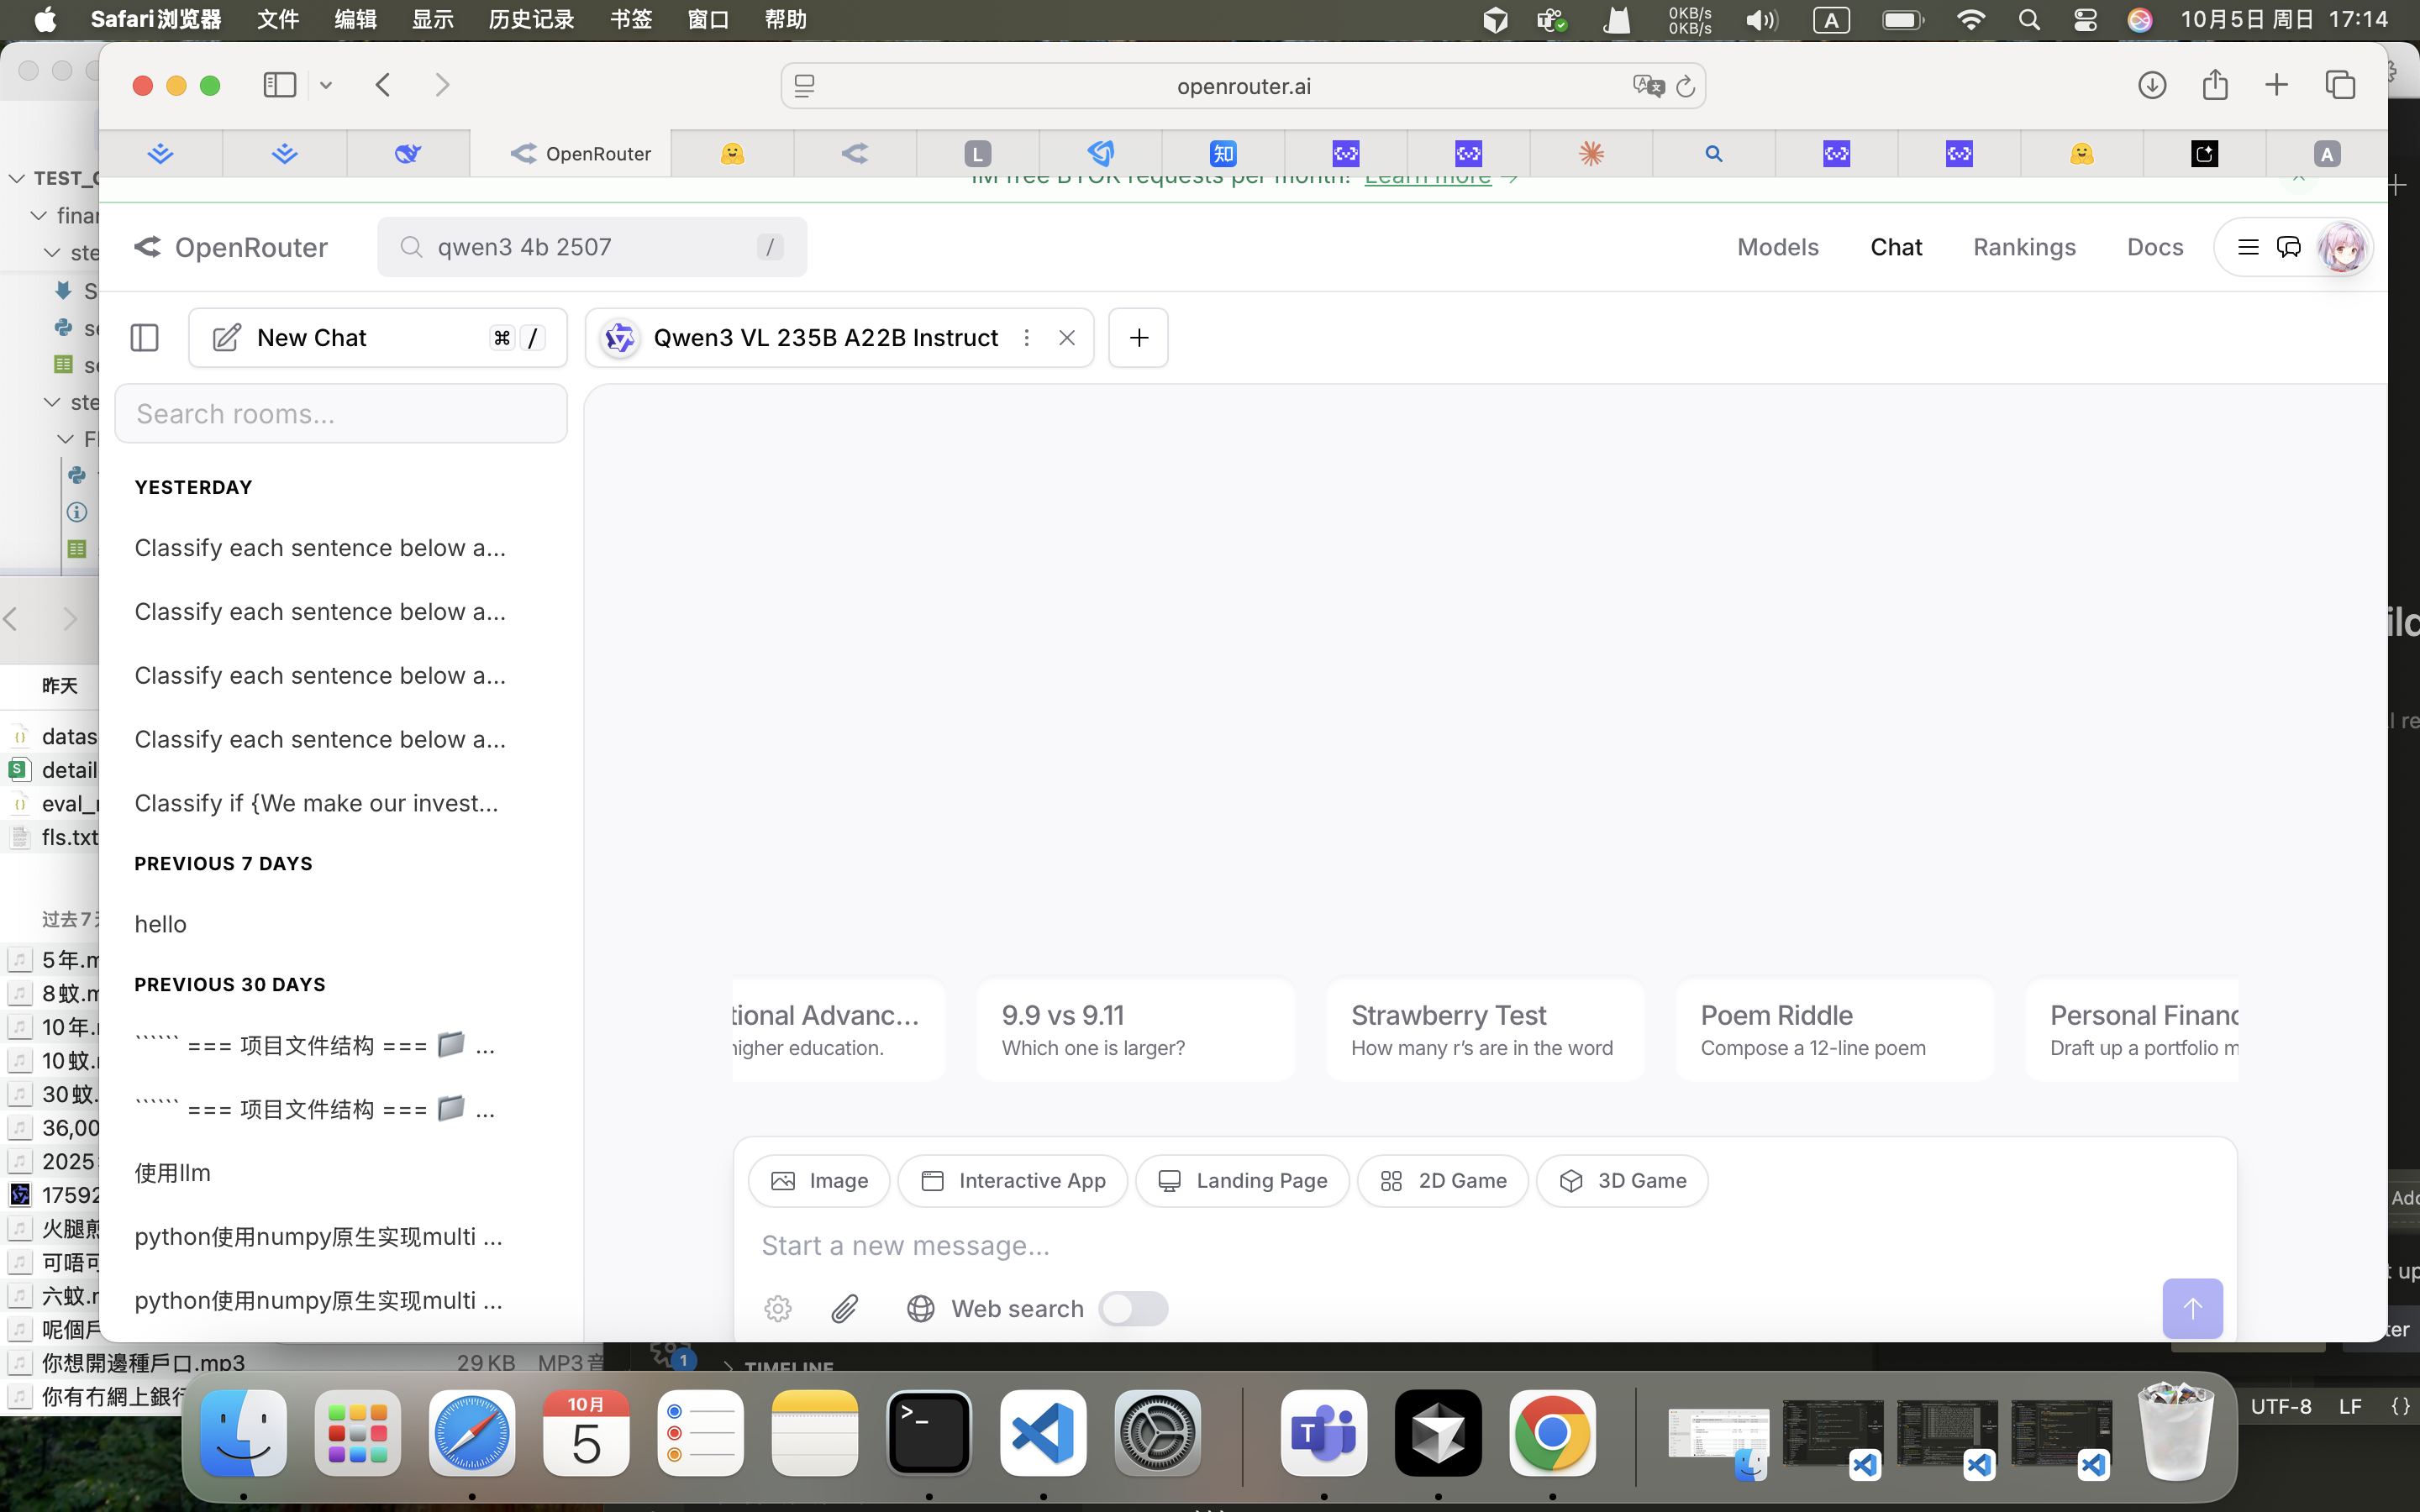Open Qwen3 VL model options three-dot menu
The image size is (2420, 1512).
[x=1026, y=338]
